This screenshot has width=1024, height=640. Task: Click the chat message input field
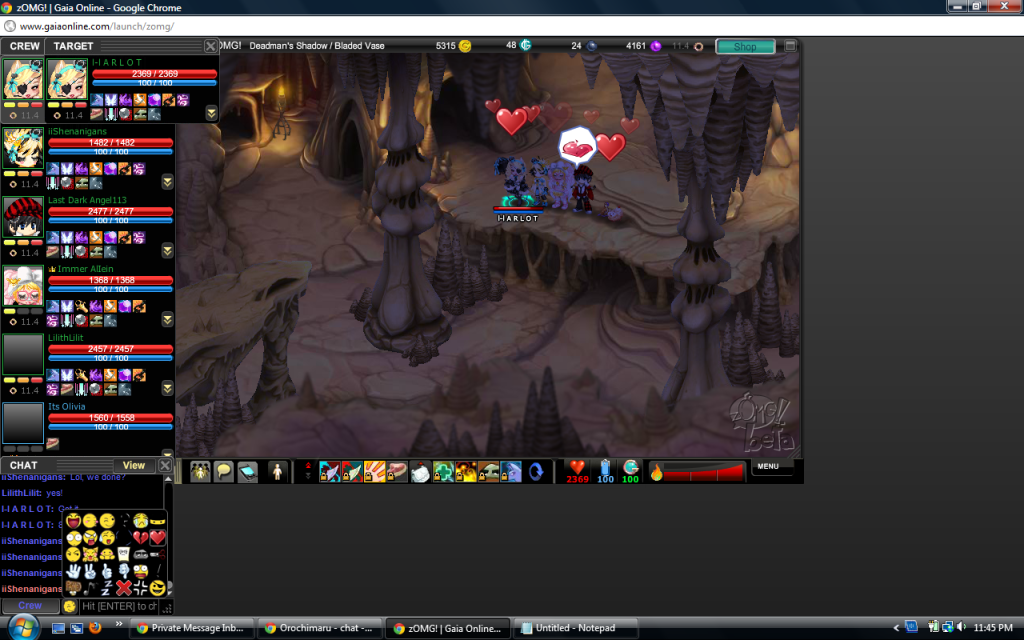click(118, 606)
